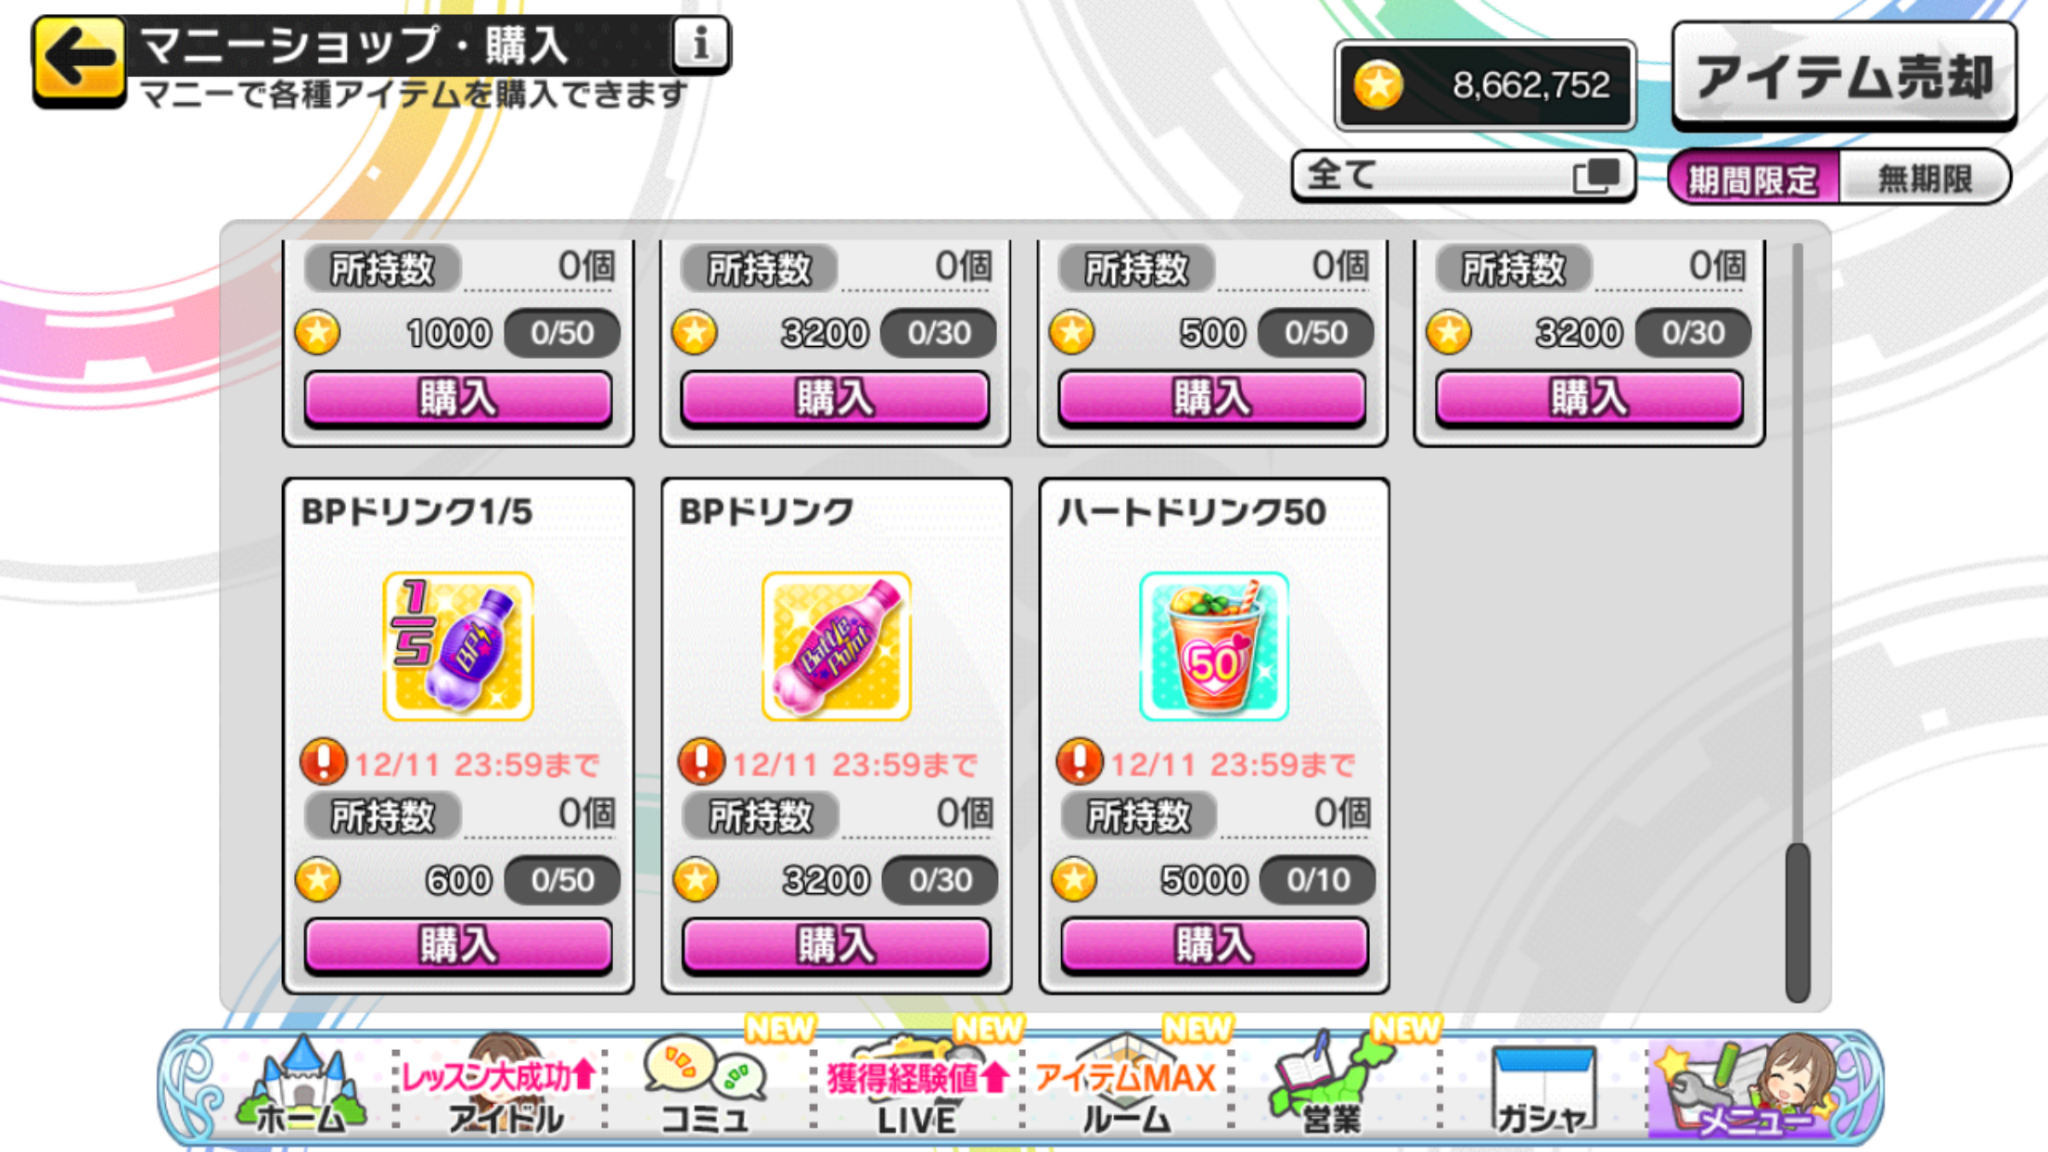Open the ガシャ icon in the bottom bar
Screen dimensions: 2048x1152
[x=1542, y=1090]
